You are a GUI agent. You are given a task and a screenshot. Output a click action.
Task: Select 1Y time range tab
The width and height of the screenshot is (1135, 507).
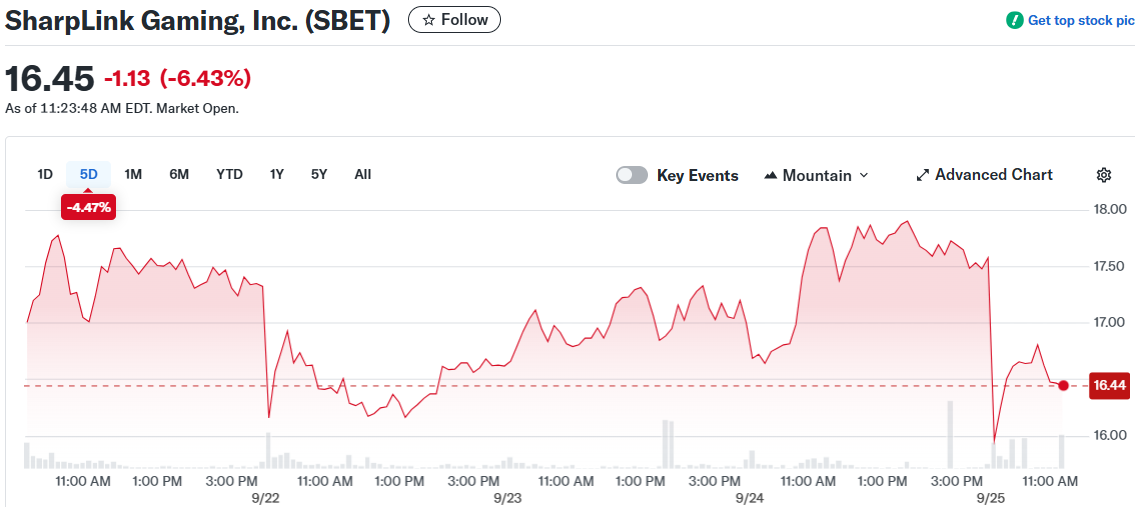pyautogui.click(x=277, y=175)
